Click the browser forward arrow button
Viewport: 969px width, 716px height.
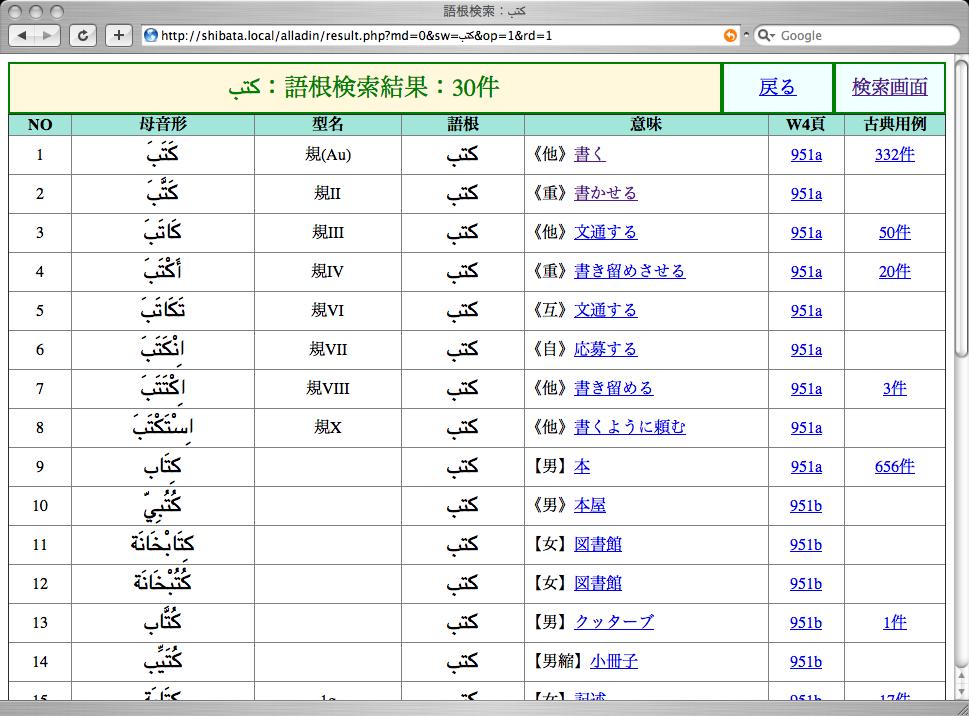point(47,35)
